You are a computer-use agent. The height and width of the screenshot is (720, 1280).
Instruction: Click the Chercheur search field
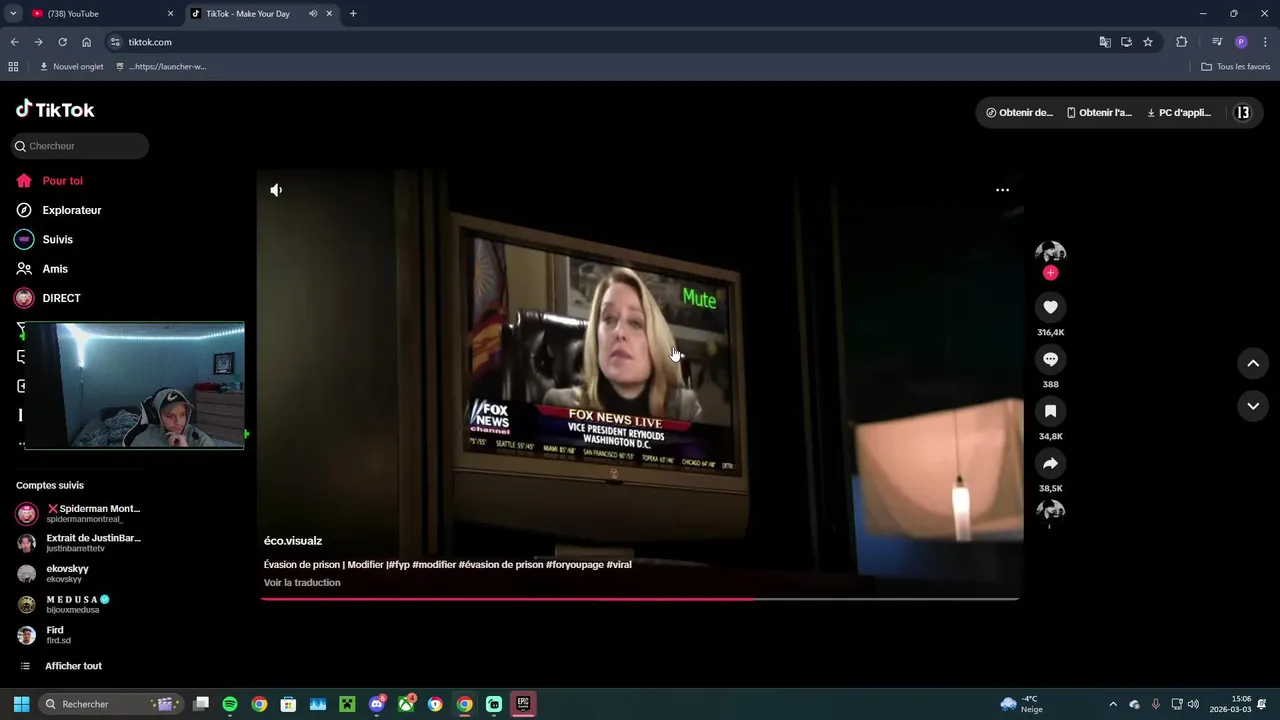tap(80, 146)
